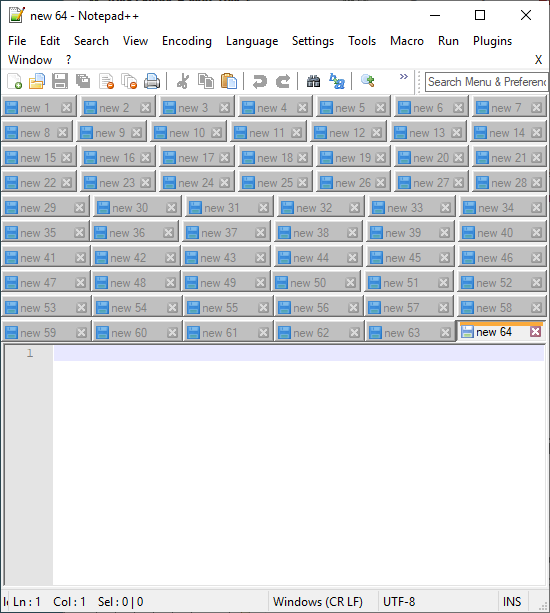The height and width of the screenshot is (613, 550).
Task: Open the Encoding menu
Action: pos(187,41)
